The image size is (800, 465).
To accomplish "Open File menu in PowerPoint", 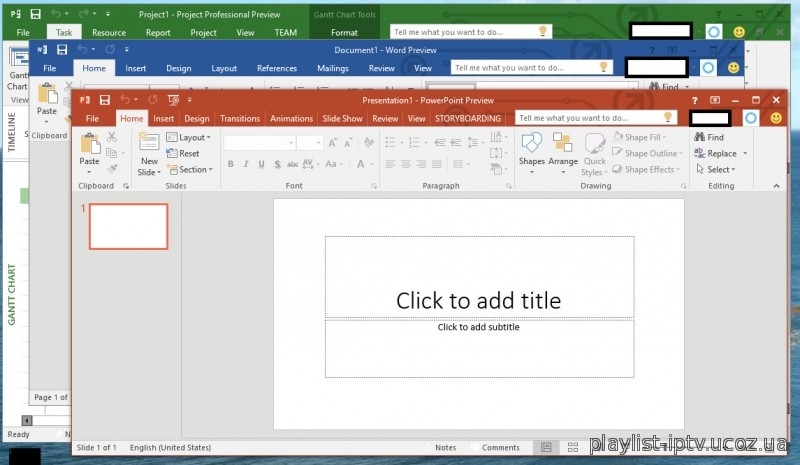I will point(92,118).
